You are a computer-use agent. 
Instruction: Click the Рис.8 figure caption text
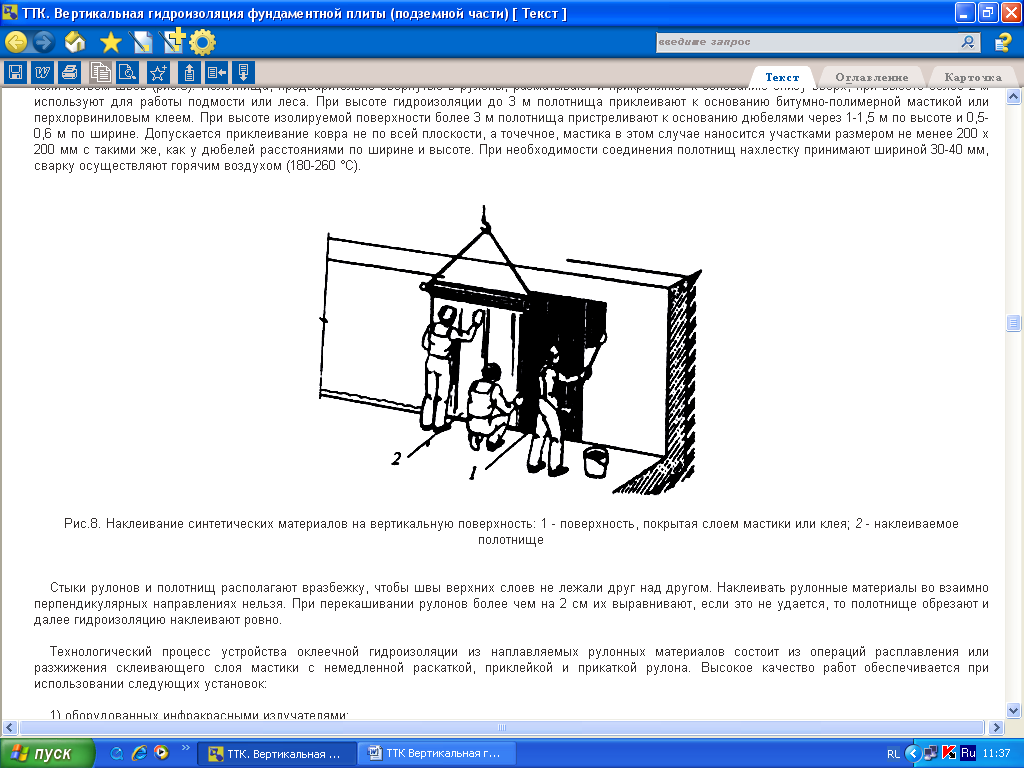[511, 532]
